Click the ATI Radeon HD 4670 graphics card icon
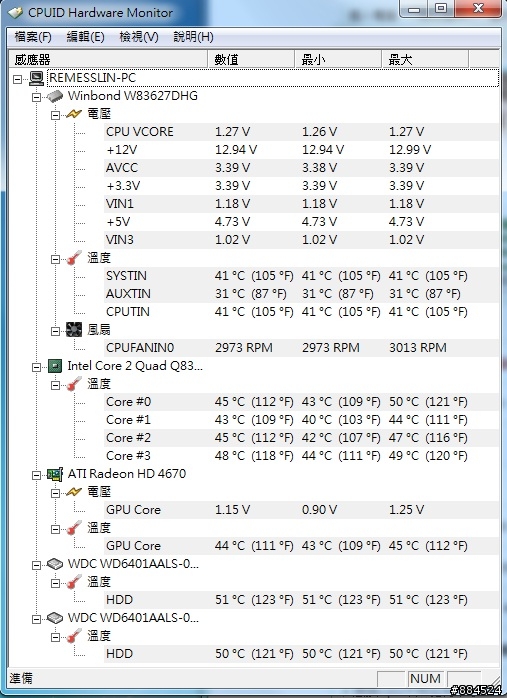The width and height of the screenshot is (507, 698). [55, 474]
